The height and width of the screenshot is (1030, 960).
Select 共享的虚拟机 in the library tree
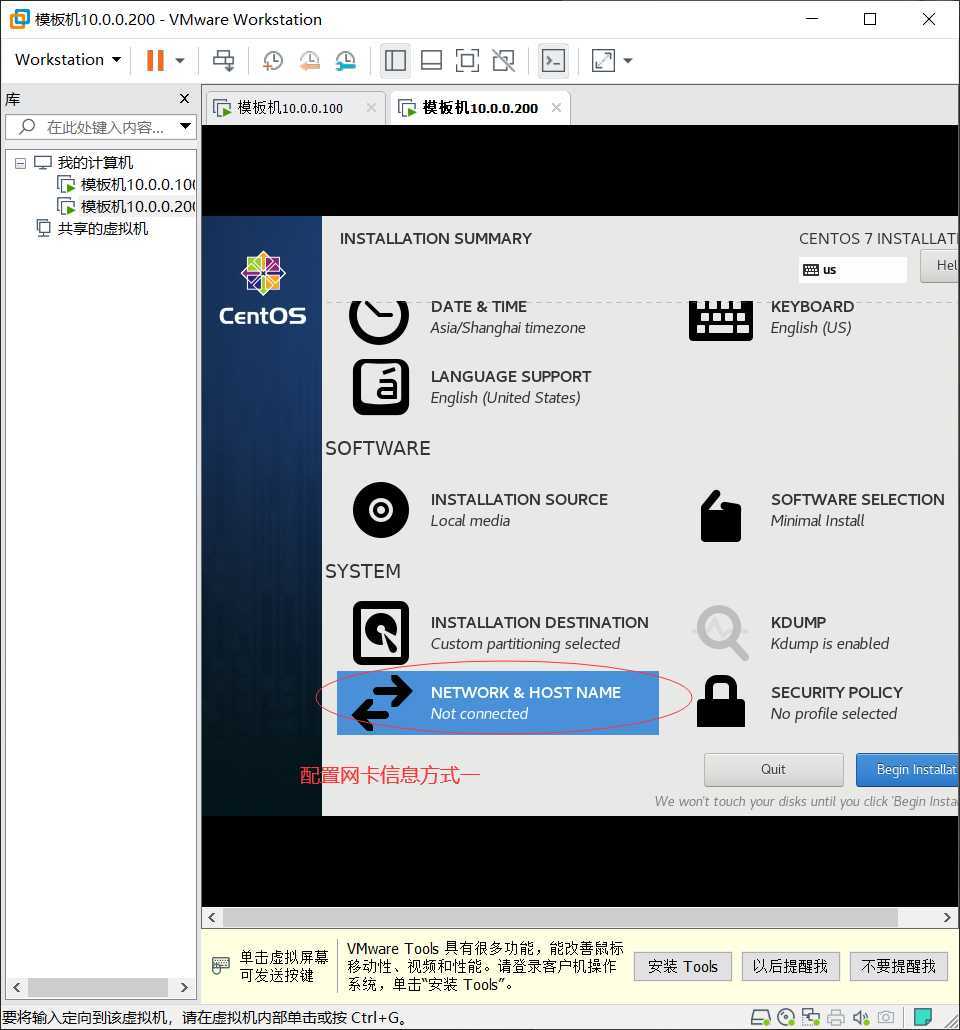click(x=103, y=229)
